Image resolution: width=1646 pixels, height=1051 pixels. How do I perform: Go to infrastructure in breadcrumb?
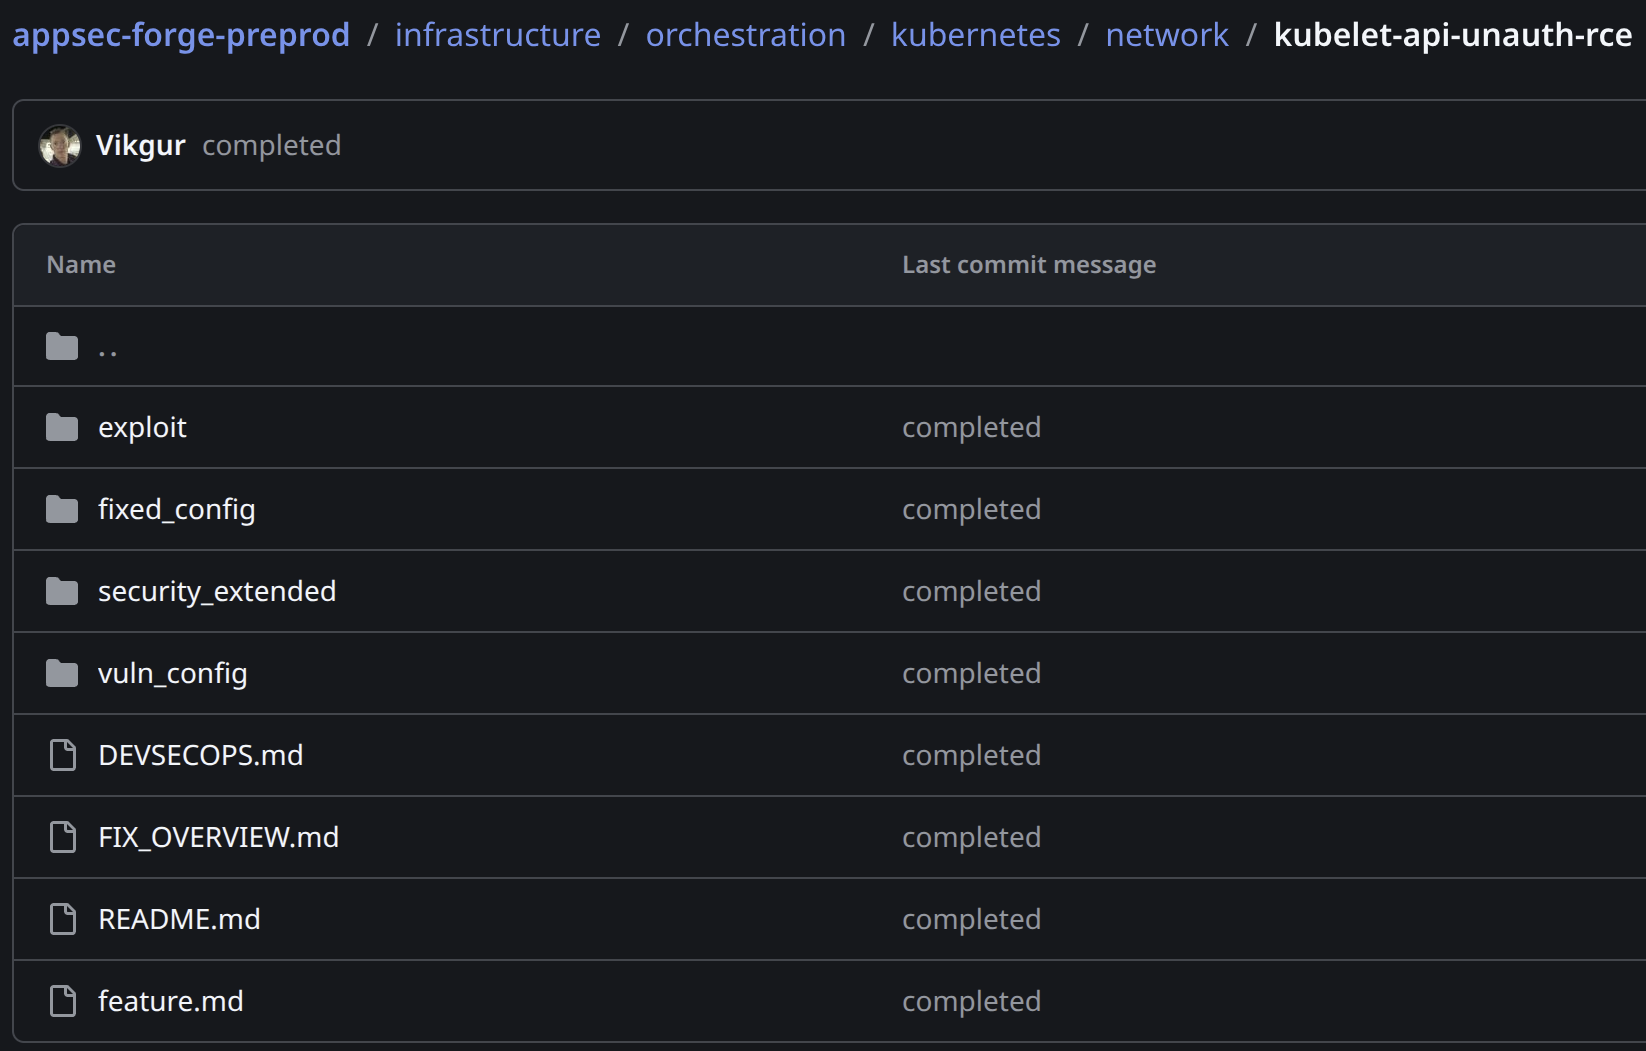[498, 35]
